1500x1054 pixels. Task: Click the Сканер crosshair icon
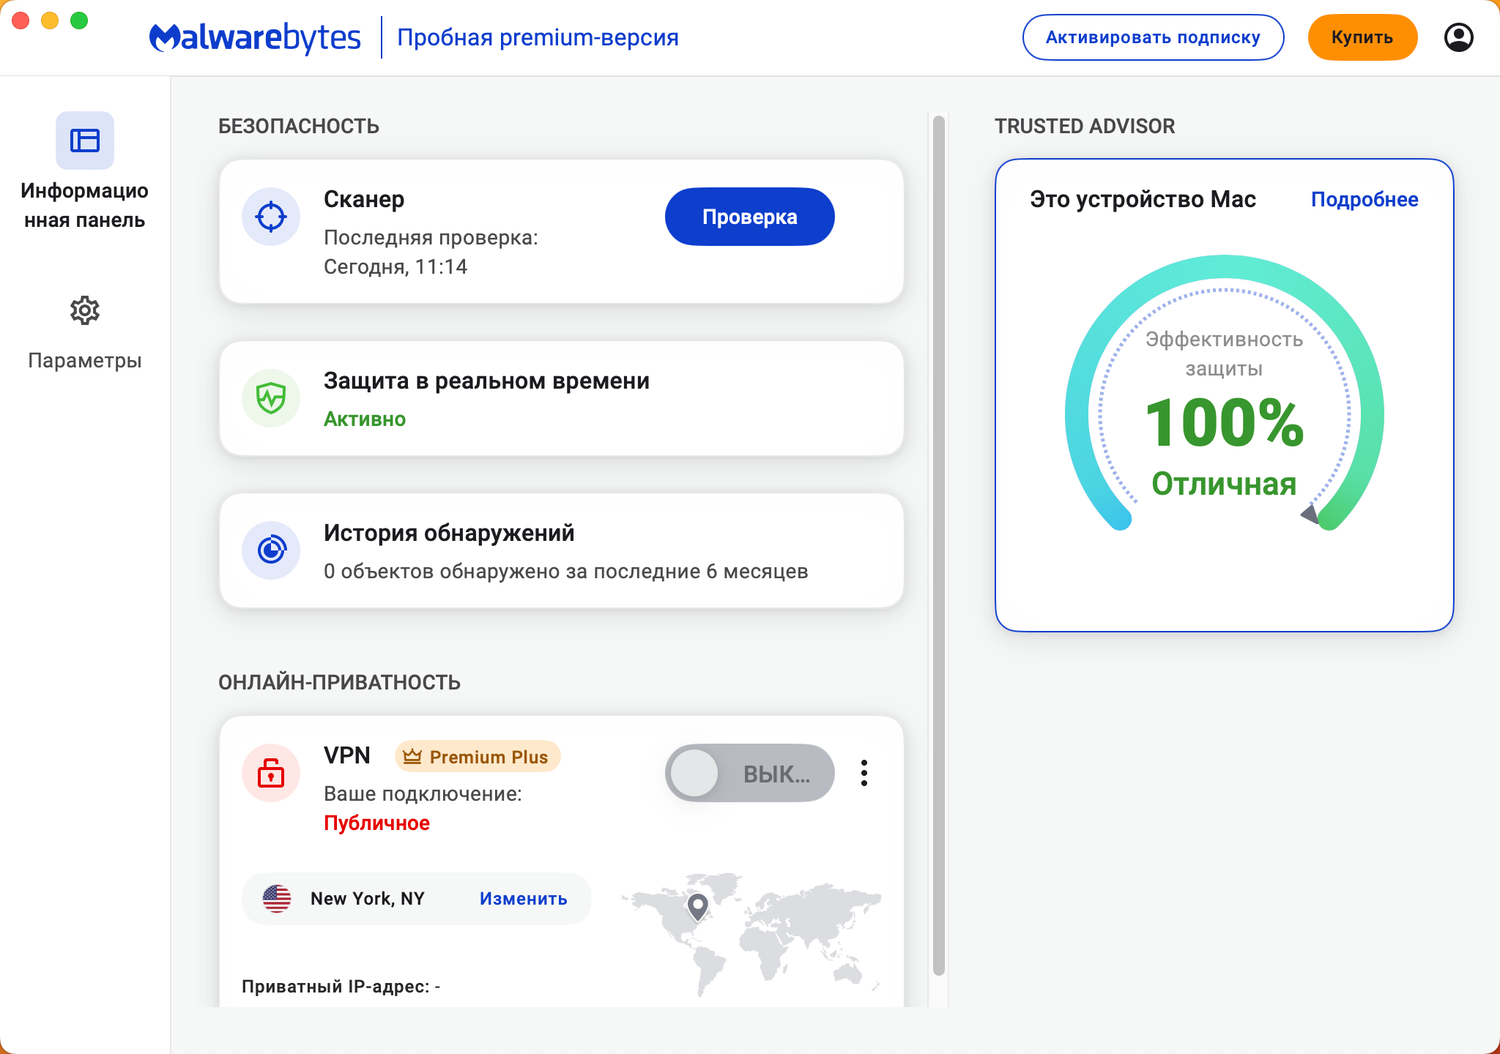pos(271,216)
